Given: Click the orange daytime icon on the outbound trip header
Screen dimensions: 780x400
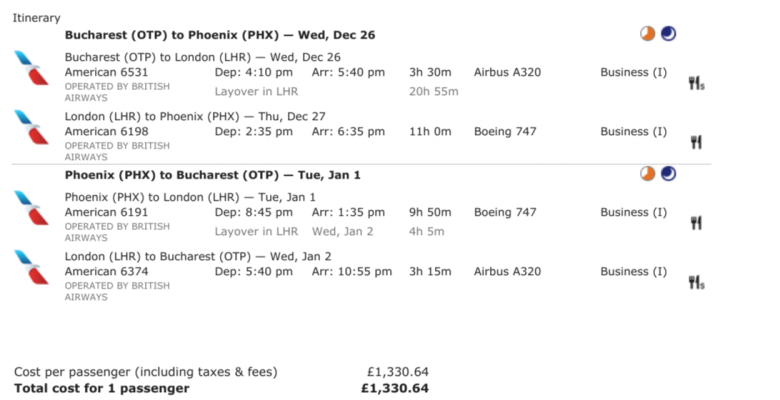Looking at the screenshot, I should [x=647, y=34].
